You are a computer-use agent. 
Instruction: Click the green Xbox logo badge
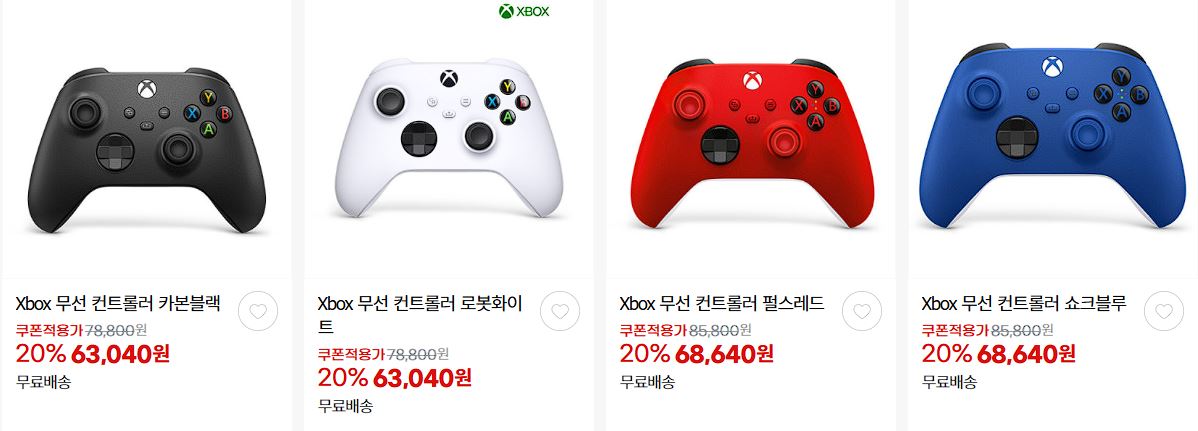[524, 11]
